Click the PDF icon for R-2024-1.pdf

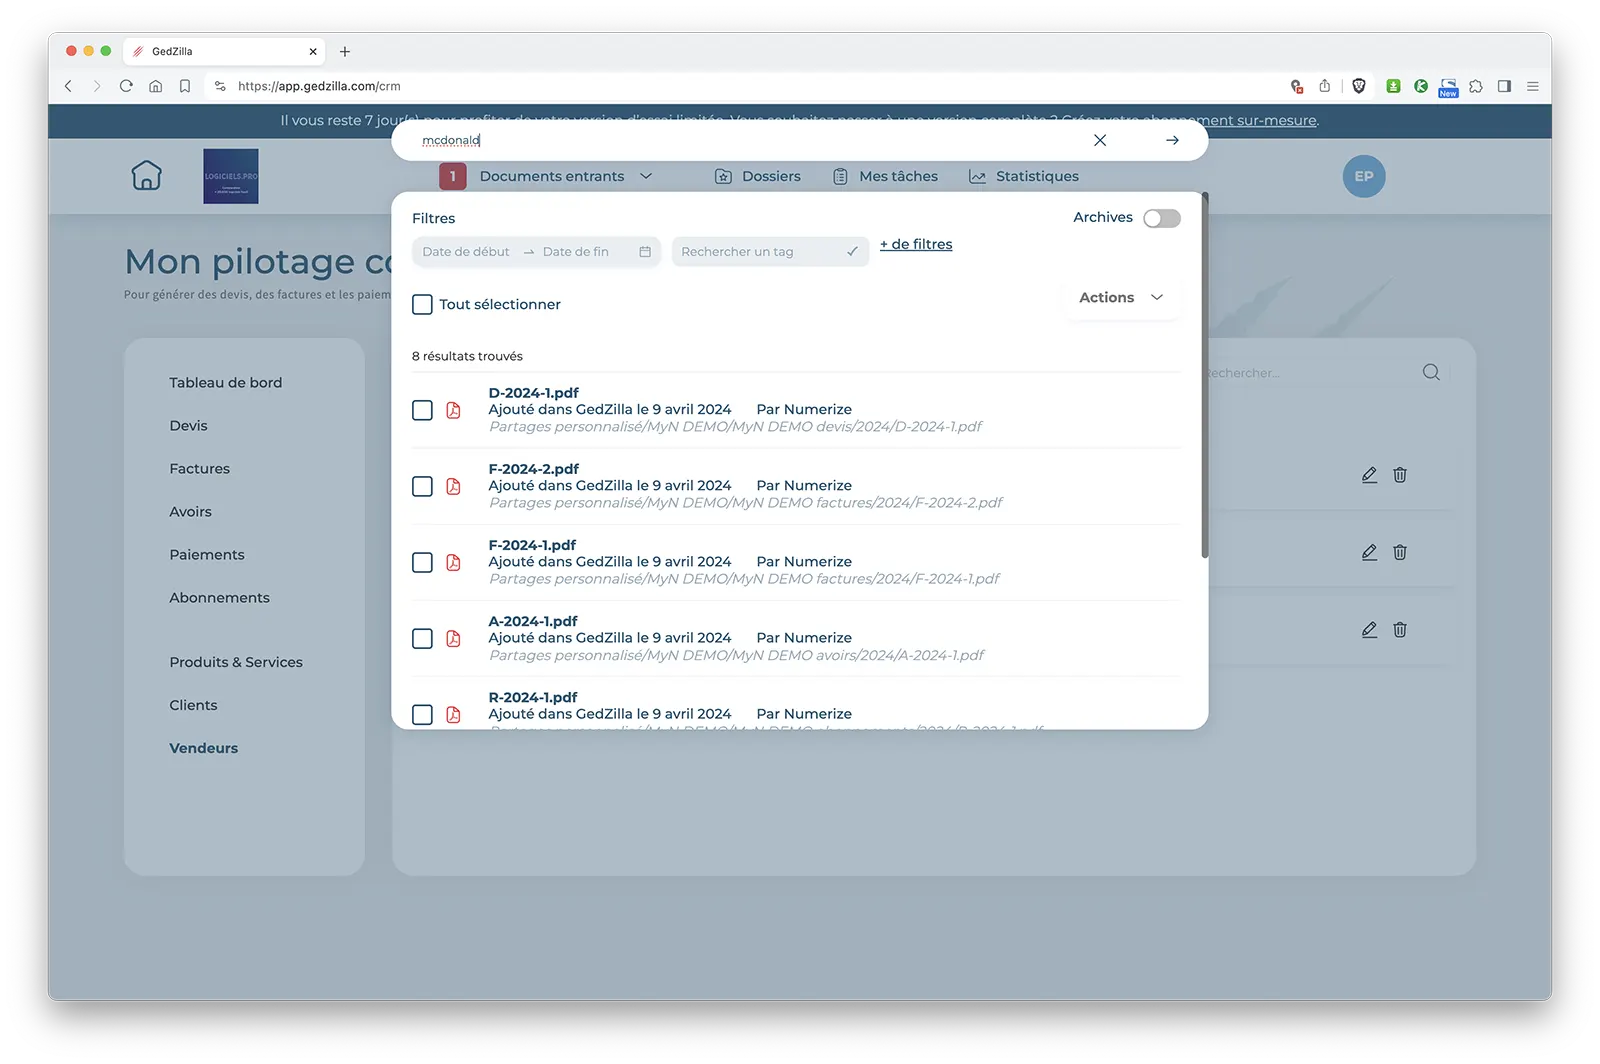(453, 714)
